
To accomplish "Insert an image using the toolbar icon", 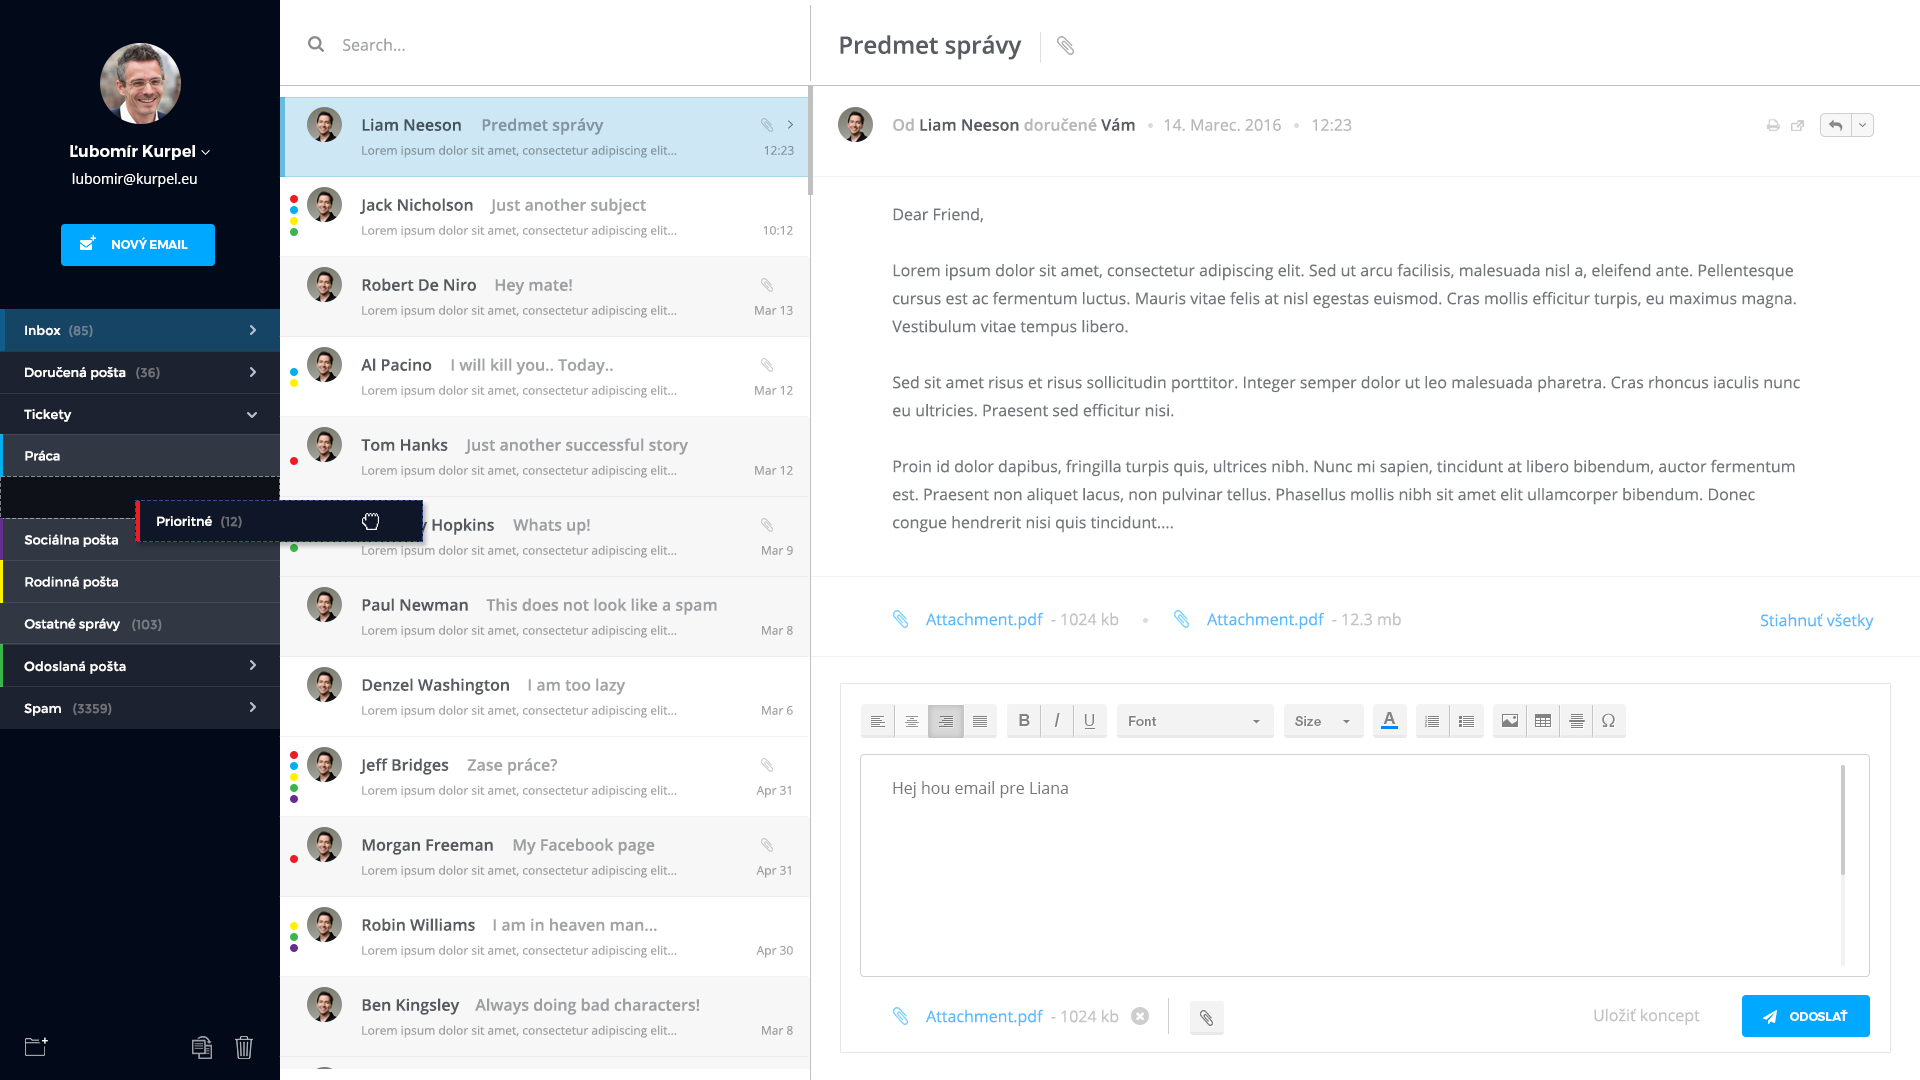I will [1509, 721].
